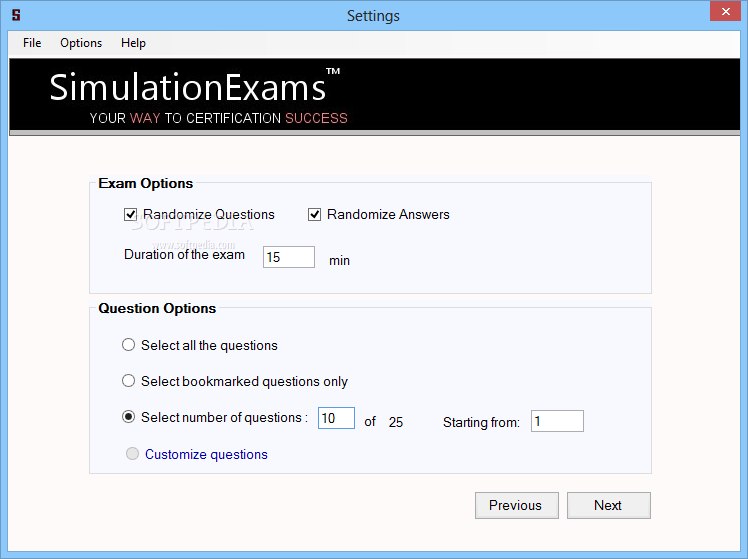Viewport: 748px width, 559px height.
Task: Click the Starting from input field
Action: click(557, 421)
